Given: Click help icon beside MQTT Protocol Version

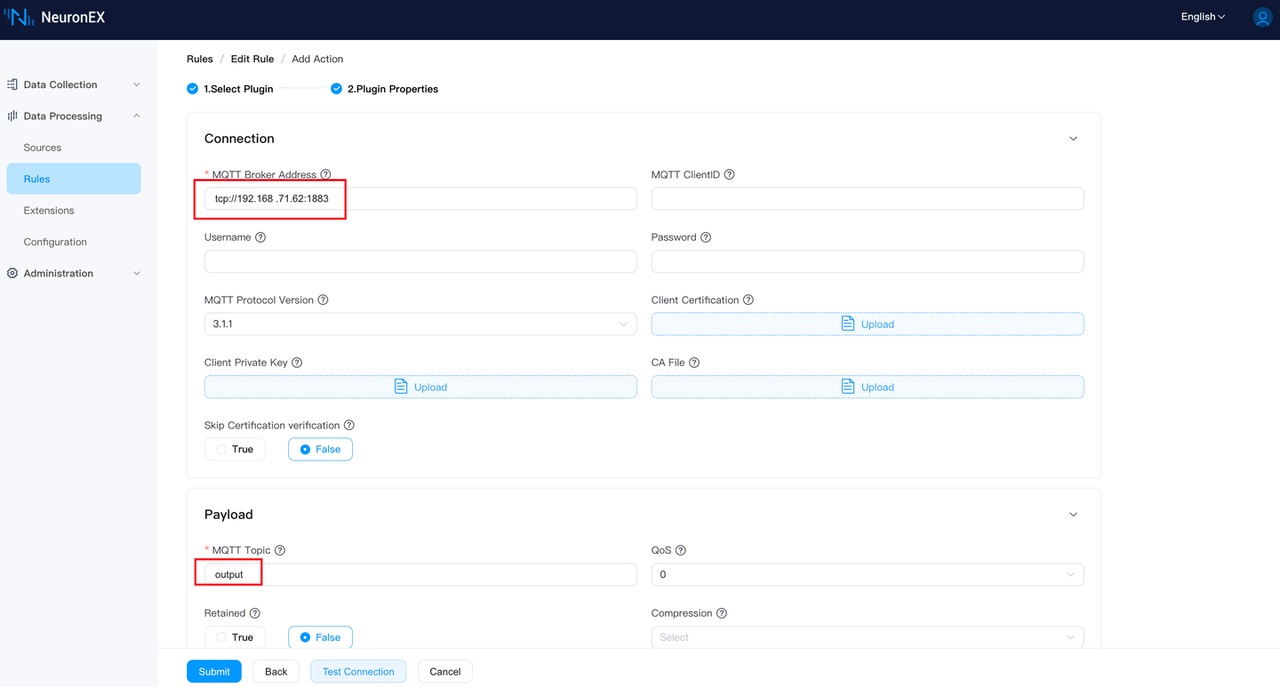Looking at the screenshot, I should click(x=323, y=300).
